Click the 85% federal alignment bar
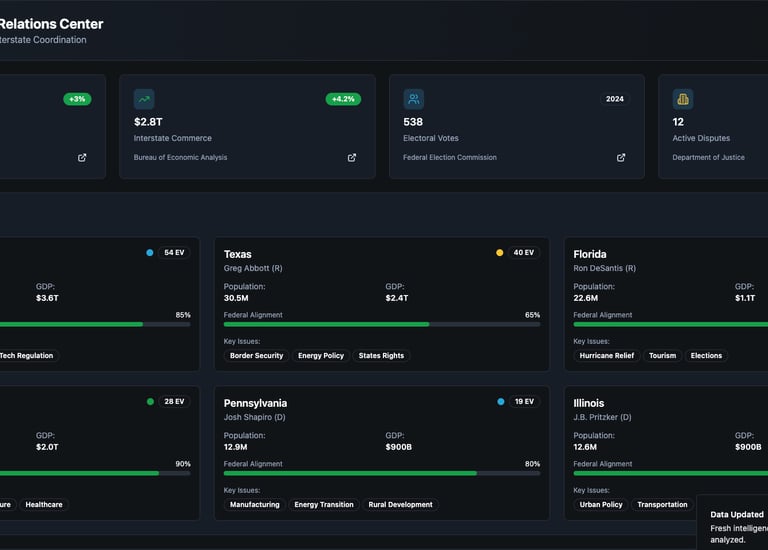Image resolution: width=768 pixels, height=550 pixels. coord(95,324)
